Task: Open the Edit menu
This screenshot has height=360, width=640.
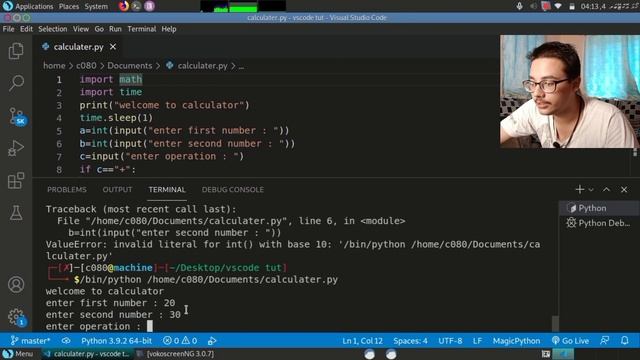Action: pos(26,29)
